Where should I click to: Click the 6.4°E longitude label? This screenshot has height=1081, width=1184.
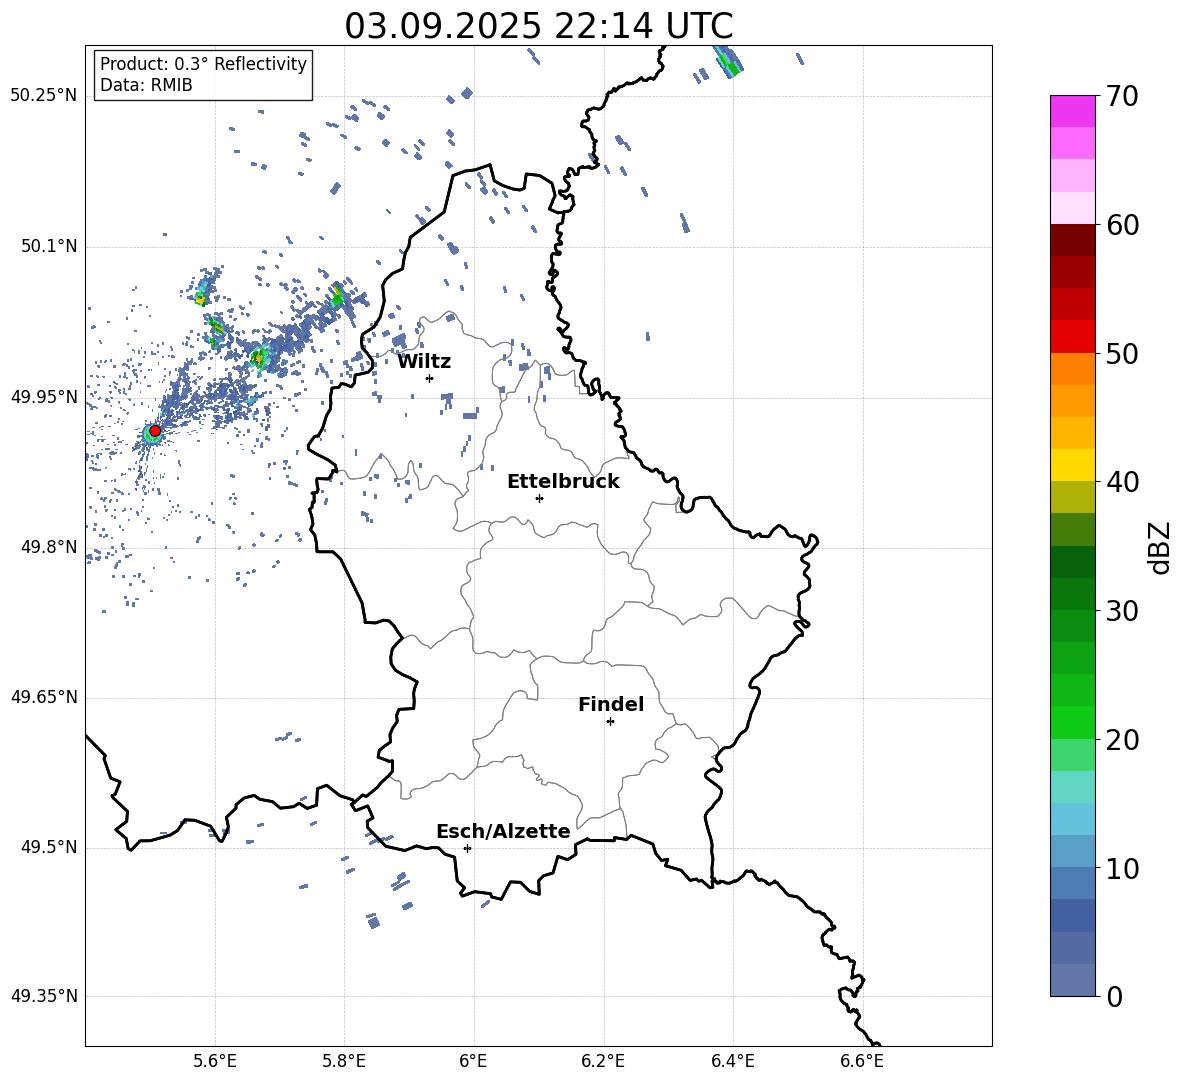[x=732, y=1061]
